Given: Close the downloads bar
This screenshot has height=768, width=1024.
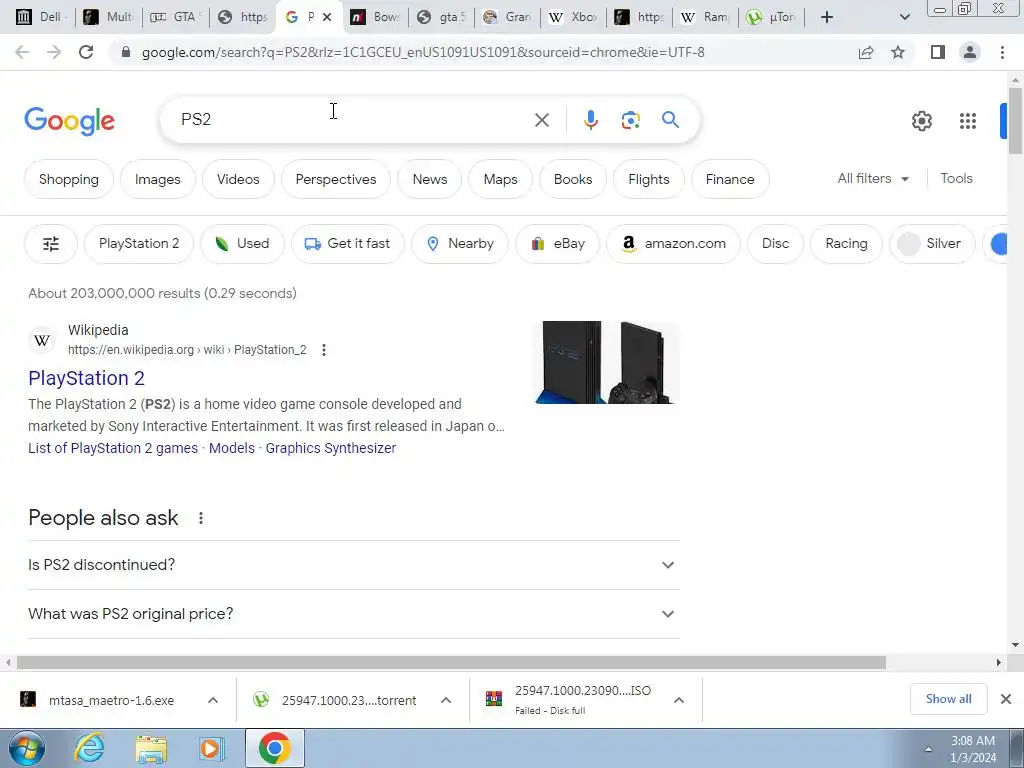Looking at the screenshot, I should coord(1006,699).
